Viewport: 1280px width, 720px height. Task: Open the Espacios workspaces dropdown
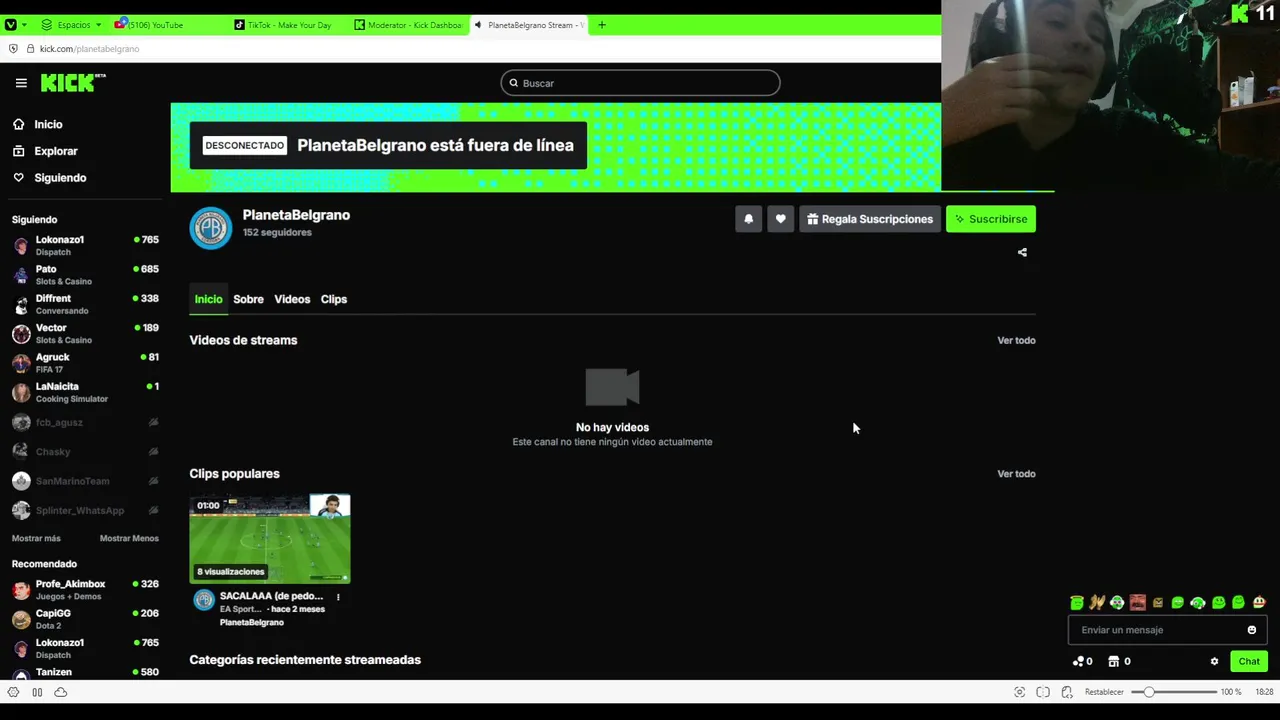coord(72,25)
